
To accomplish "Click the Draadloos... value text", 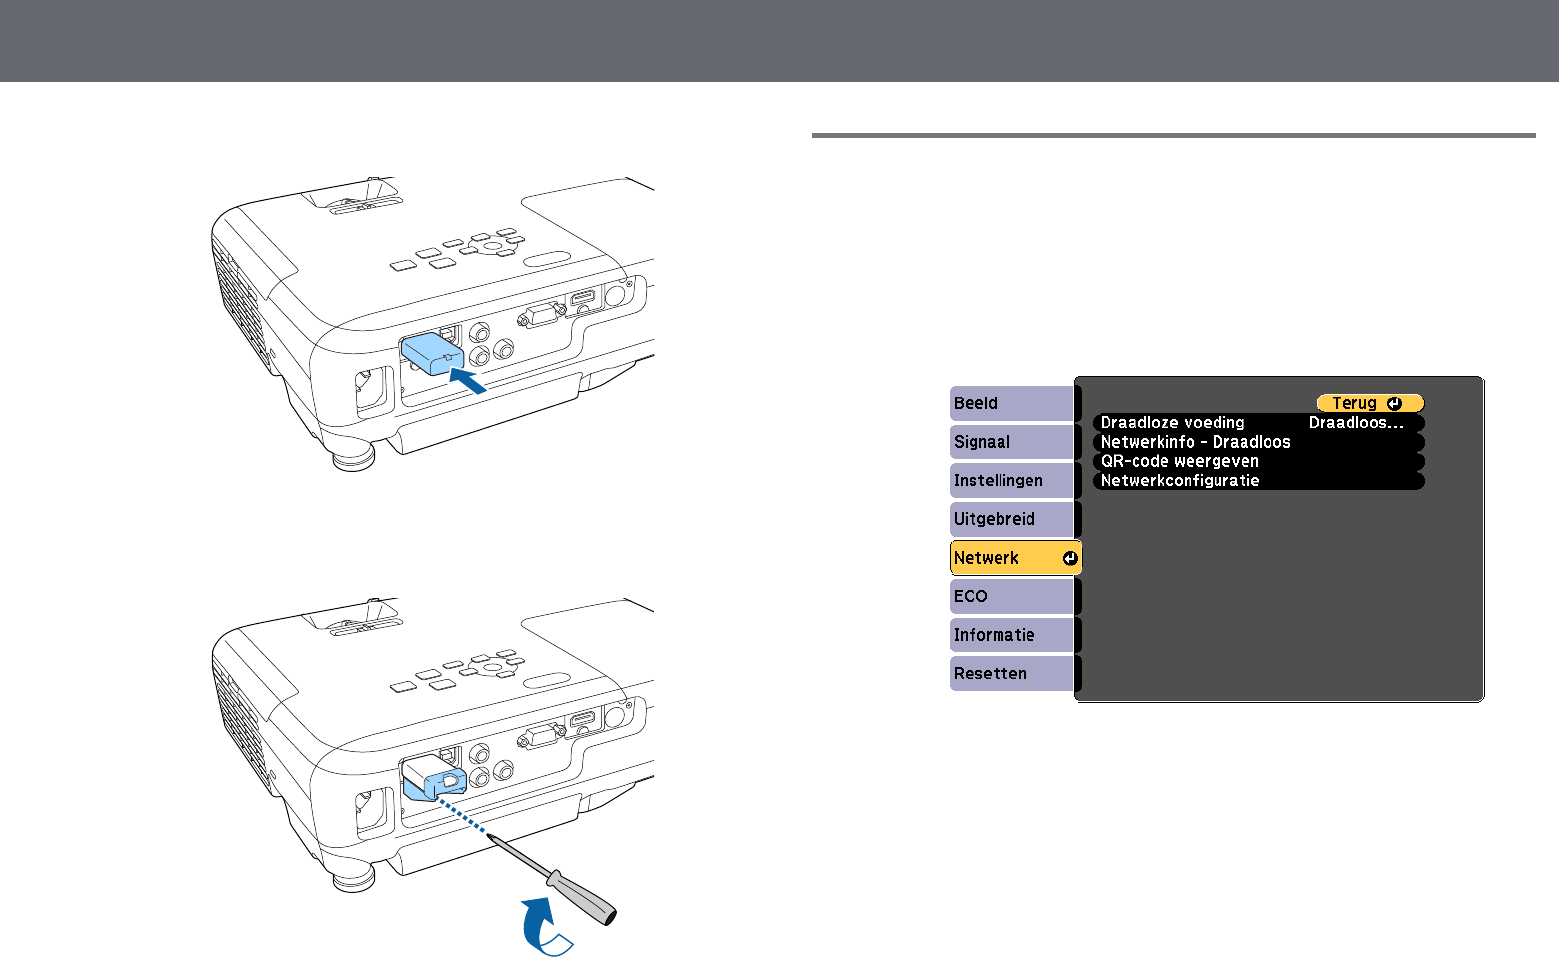I will 1356,423.
